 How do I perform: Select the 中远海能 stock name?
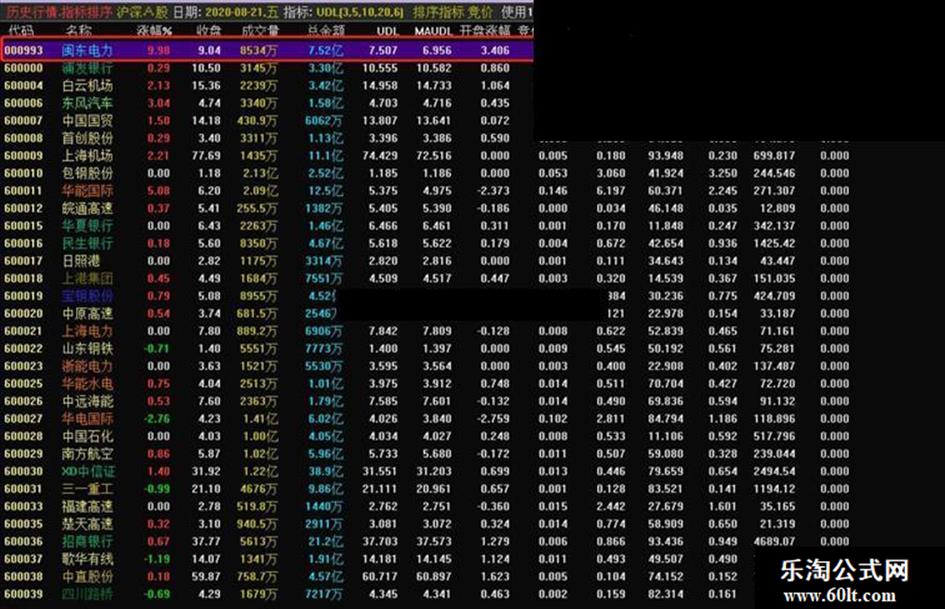pos(87,401)
